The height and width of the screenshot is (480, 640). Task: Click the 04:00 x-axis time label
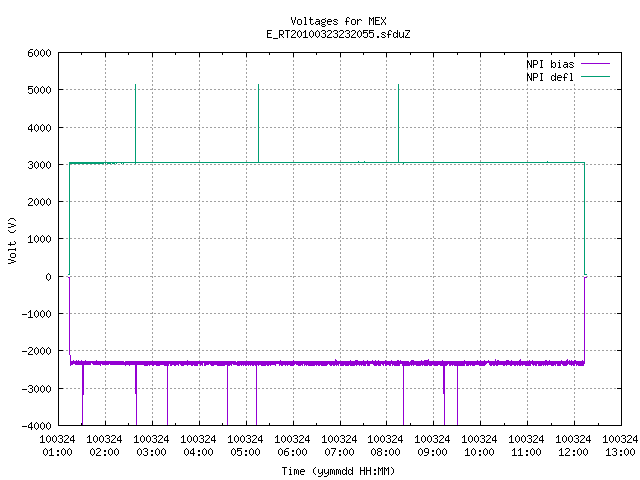tap(198, 452)
